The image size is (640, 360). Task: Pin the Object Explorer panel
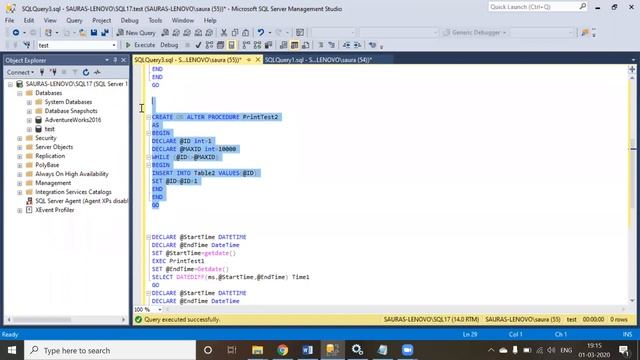(x=115, y=60)
